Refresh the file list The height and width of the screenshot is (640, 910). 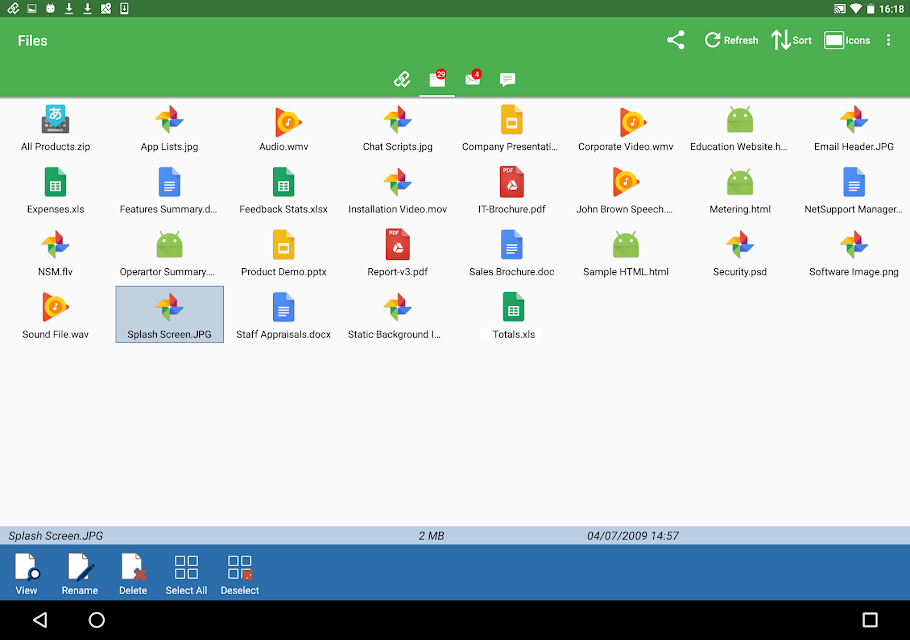731,40
